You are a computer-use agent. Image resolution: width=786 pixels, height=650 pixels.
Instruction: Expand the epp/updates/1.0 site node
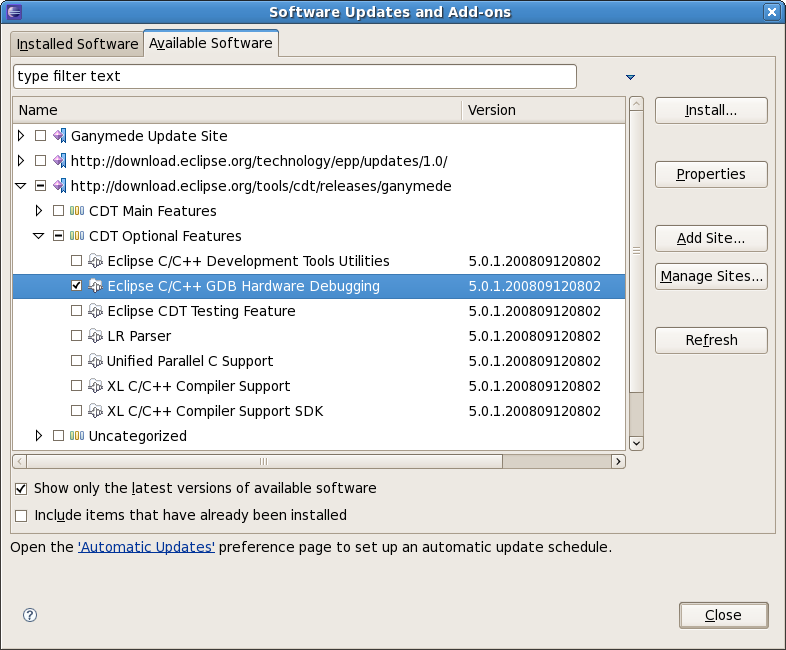21,161
